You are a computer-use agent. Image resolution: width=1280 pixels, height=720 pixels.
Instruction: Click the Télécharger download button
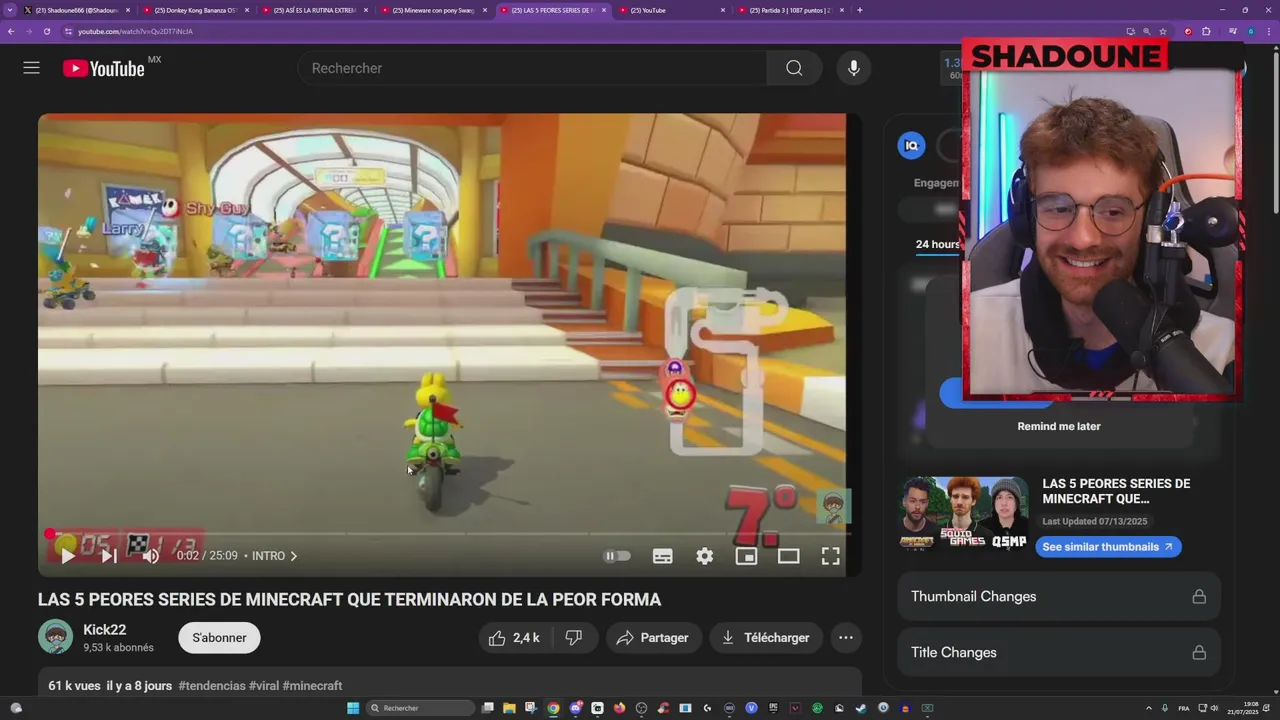[766, 638]
